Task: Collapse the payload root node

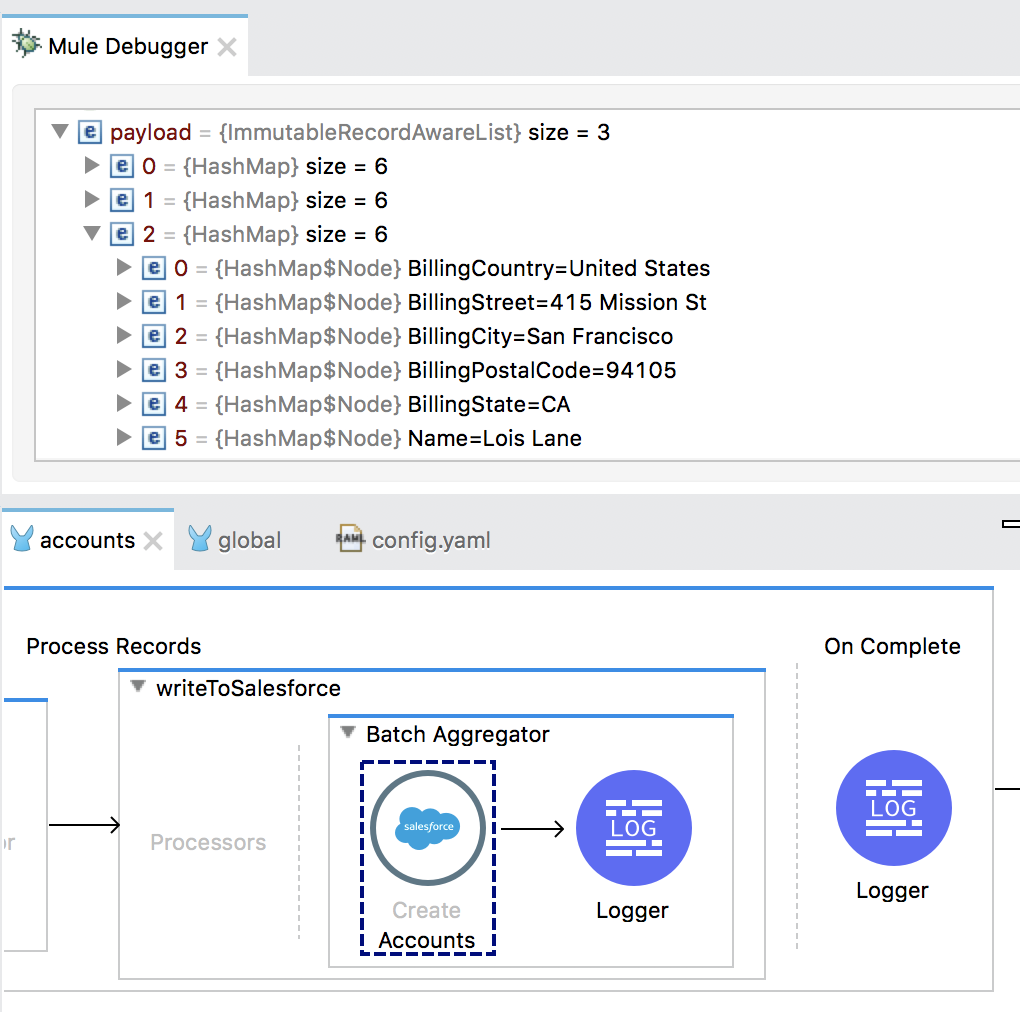Action: 60,131
